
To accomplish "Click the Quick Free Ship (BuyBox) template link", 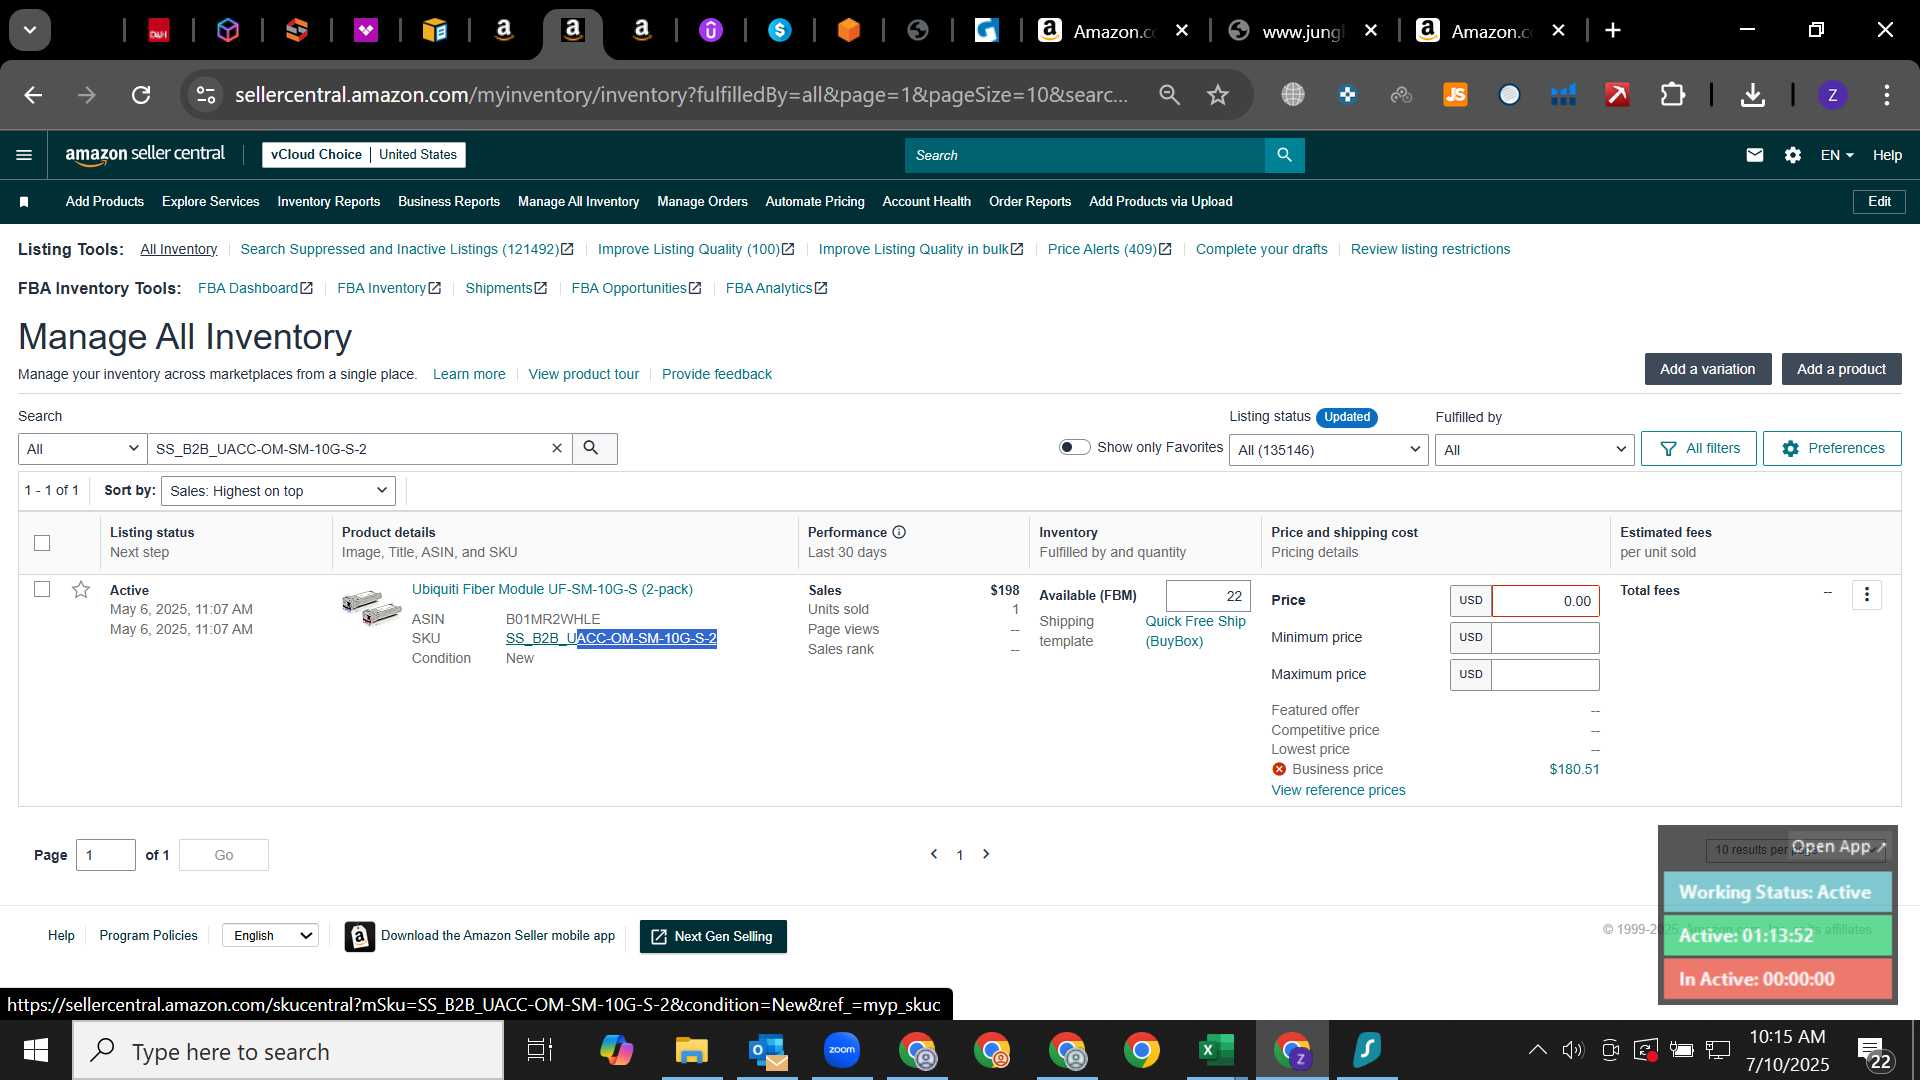I will click(1195, 631).
